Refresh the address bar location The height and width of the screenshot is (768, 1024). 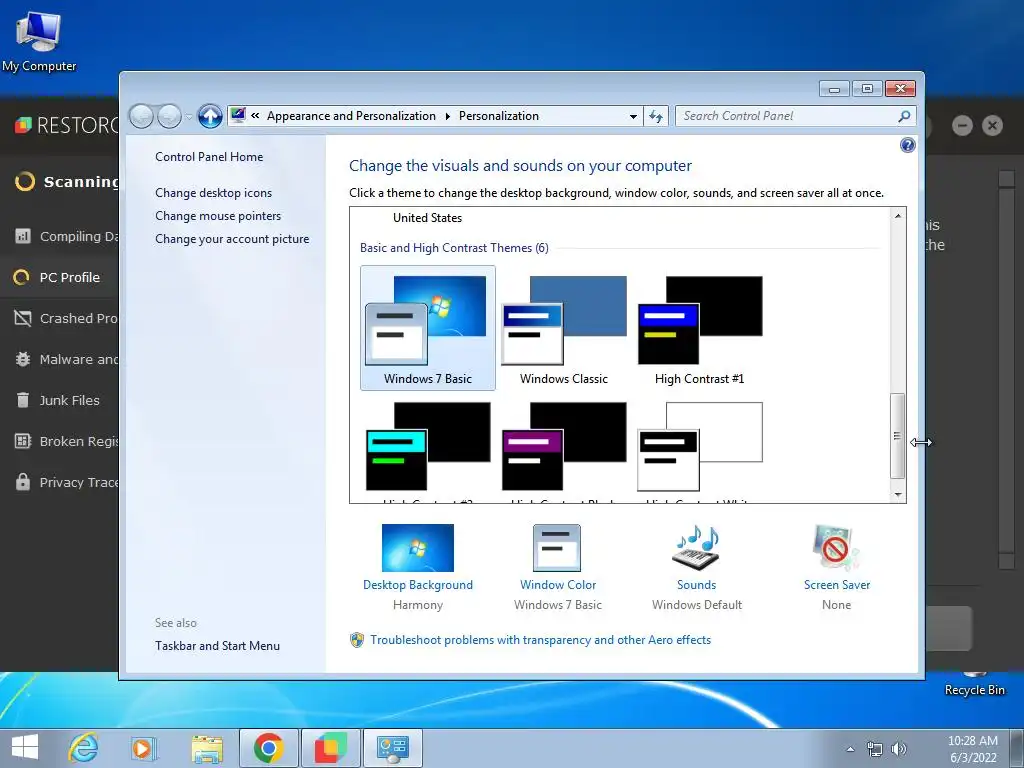[656, 116]
